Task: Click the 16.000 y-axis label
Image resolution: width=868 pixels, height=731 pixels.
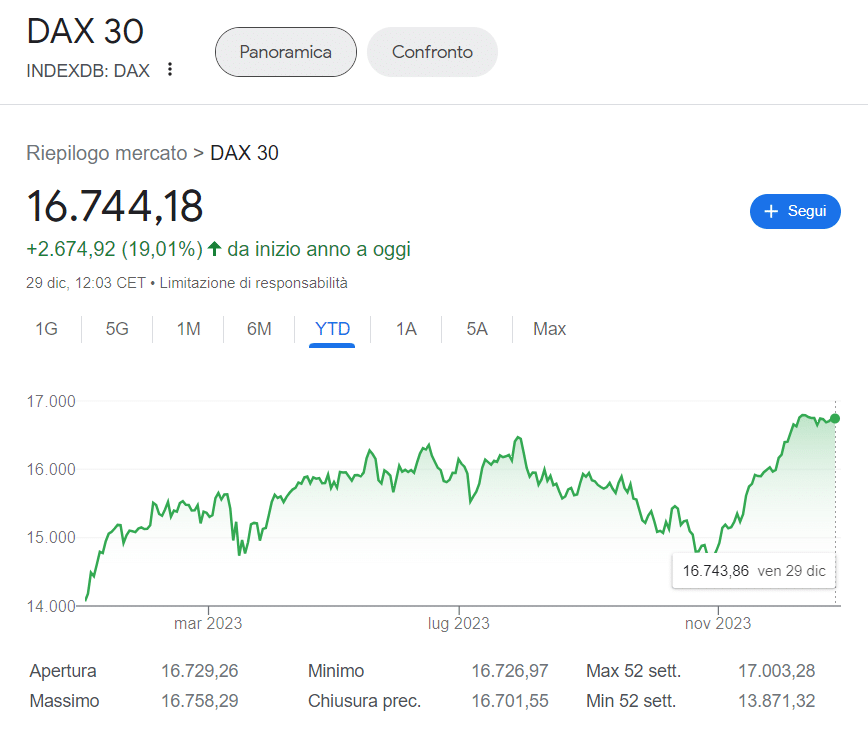Action: pos(51,469)
